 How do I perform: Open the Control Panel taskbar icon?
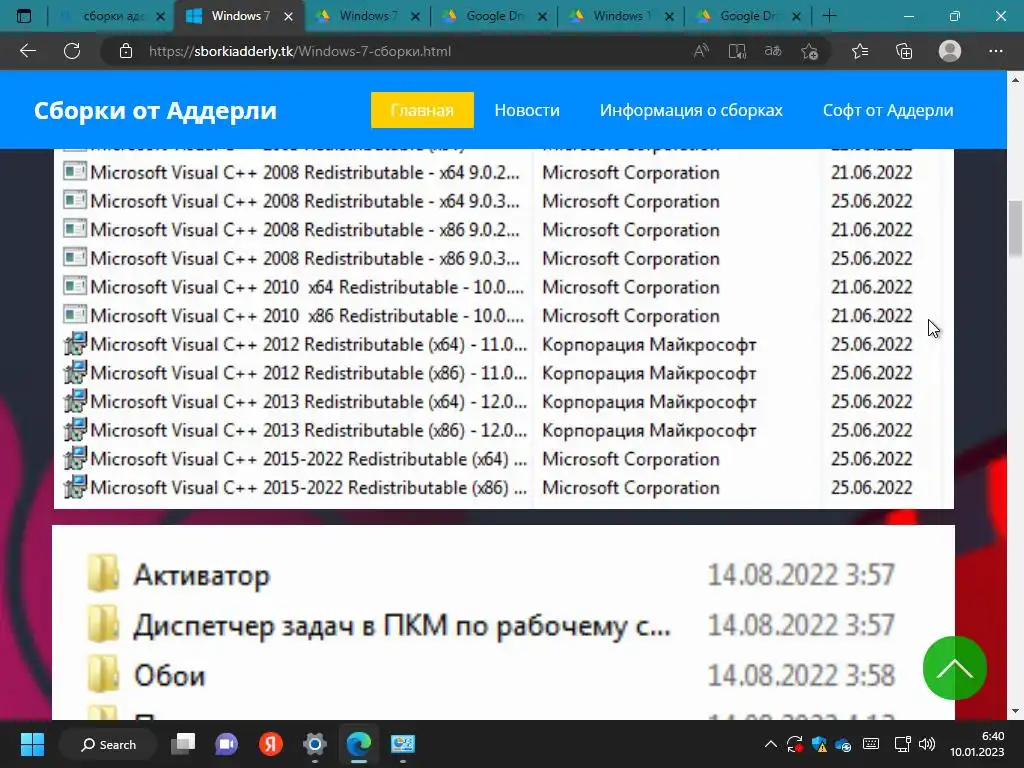point(402,744)
